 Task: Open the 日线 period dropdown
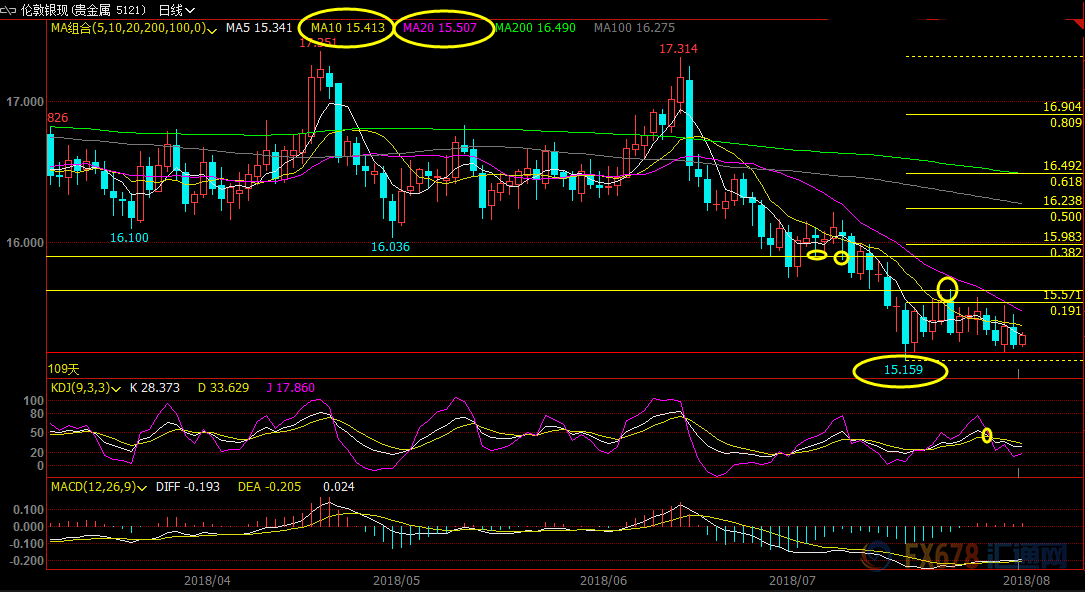point(176,10)
